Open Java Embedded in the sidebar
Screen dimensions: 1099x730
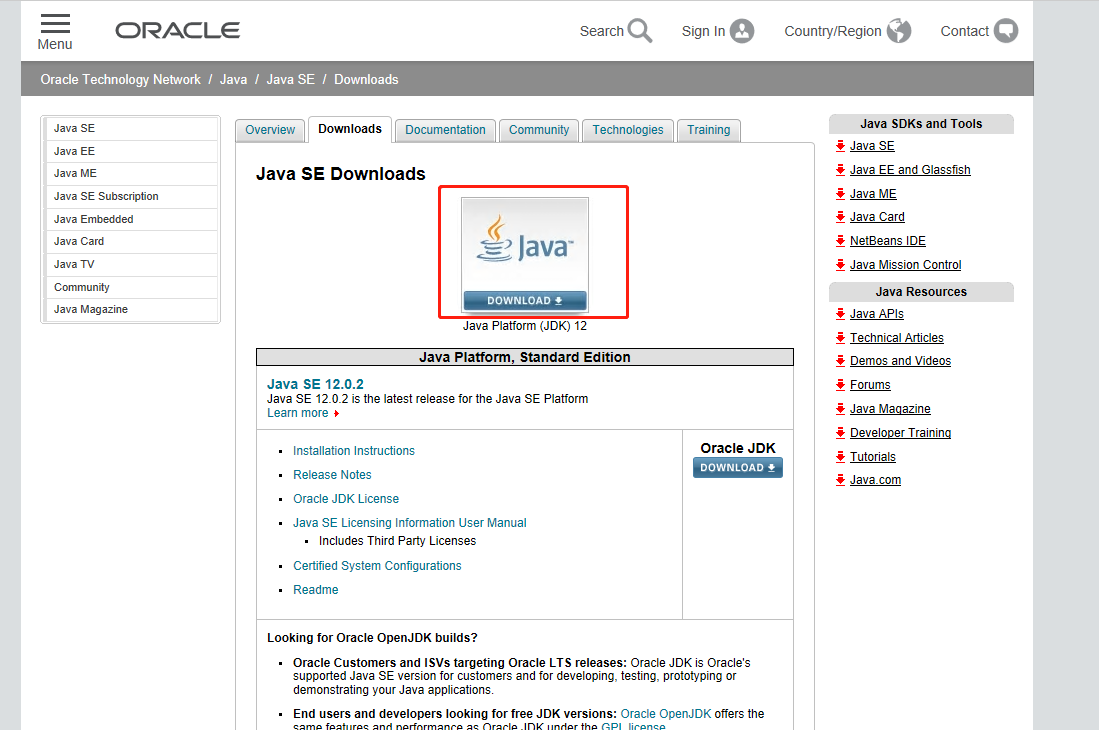coord(131,219)
